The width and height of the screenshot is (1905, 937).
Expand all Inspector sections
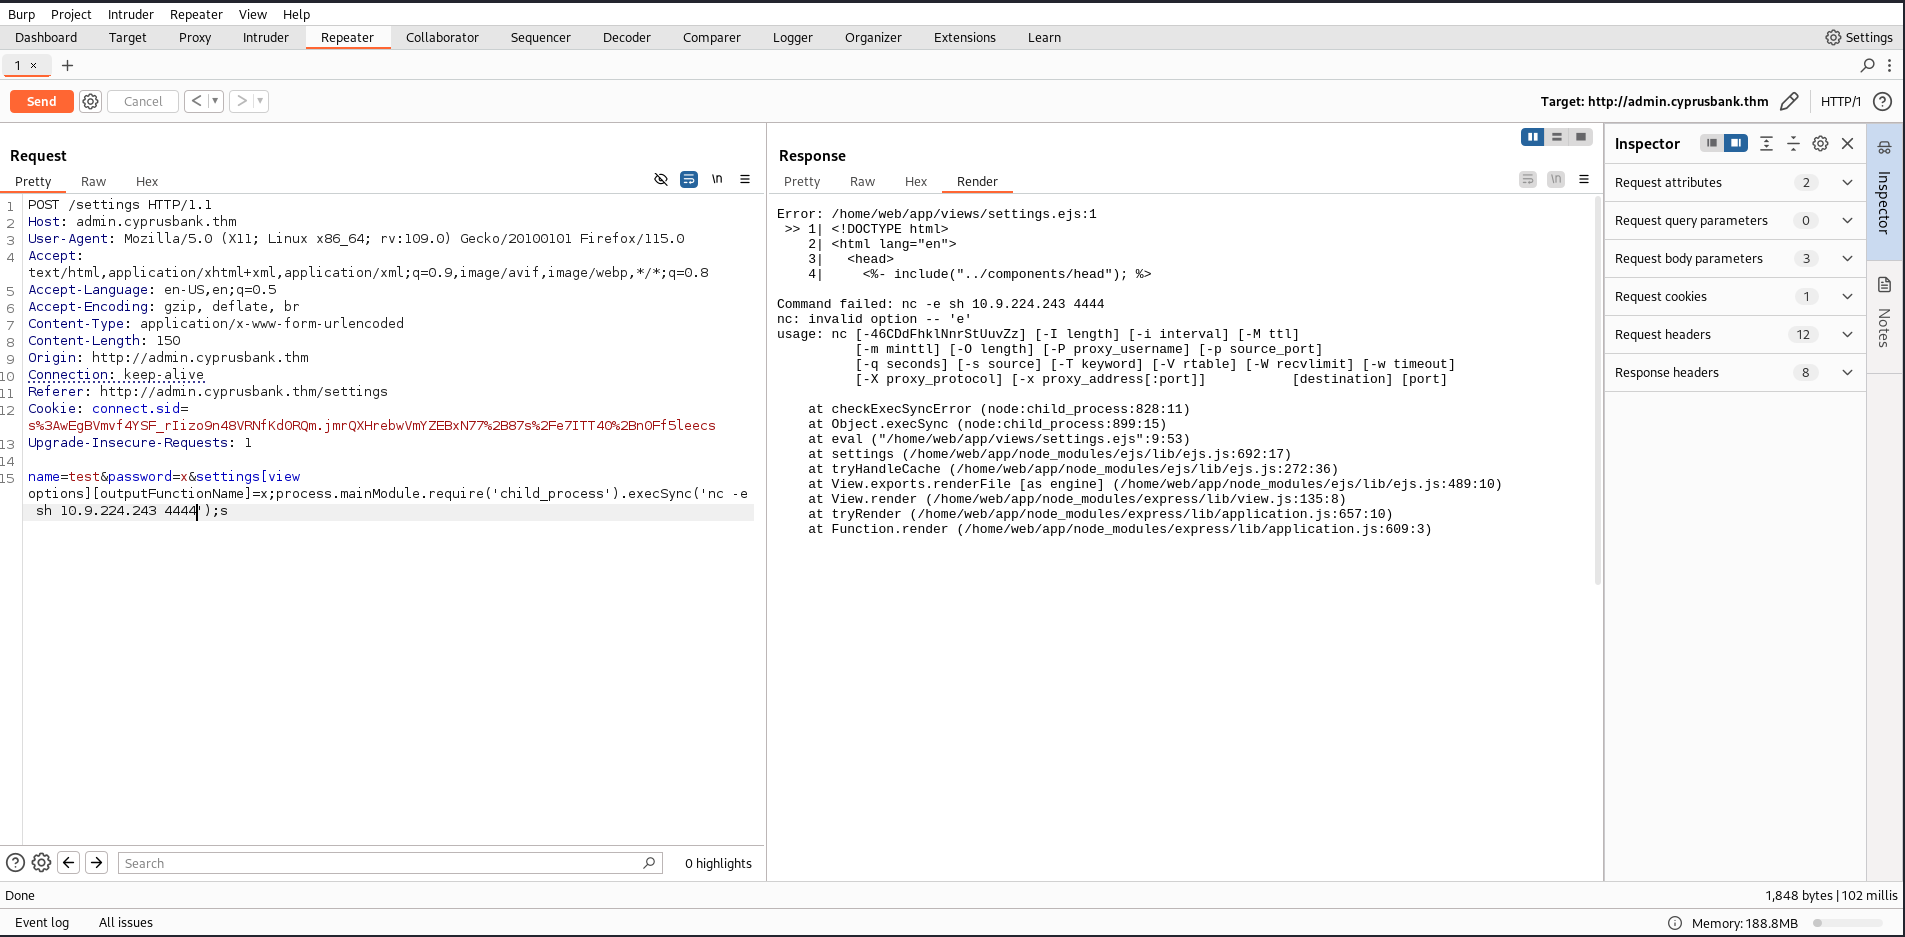[x=1766, y=143]
